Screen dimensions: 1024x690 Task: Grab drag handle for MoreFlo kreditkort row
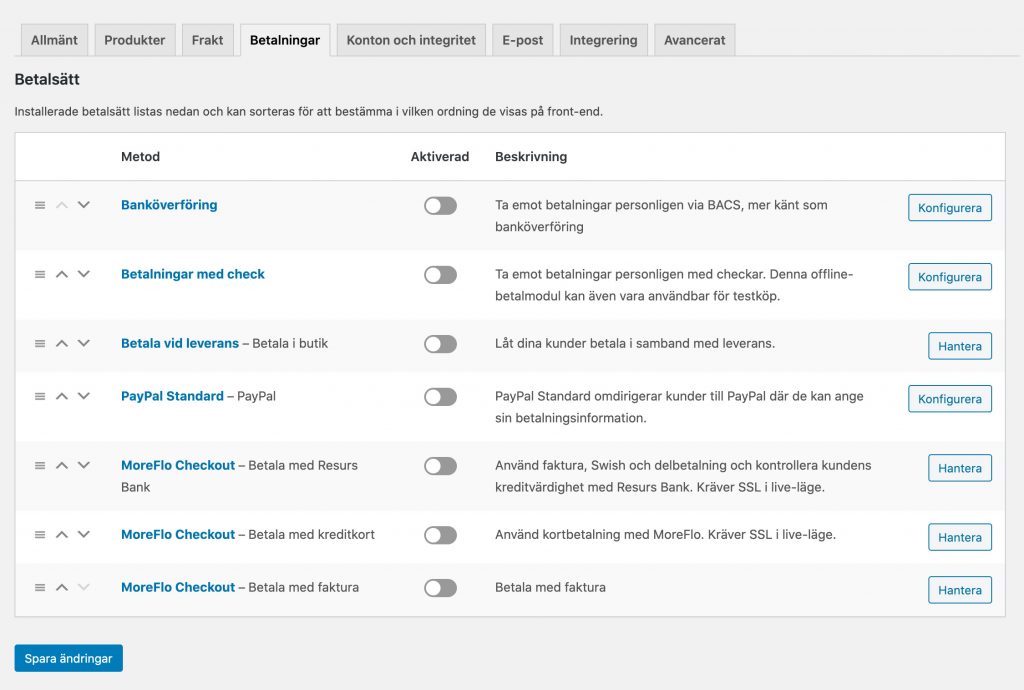pos(40,535)
